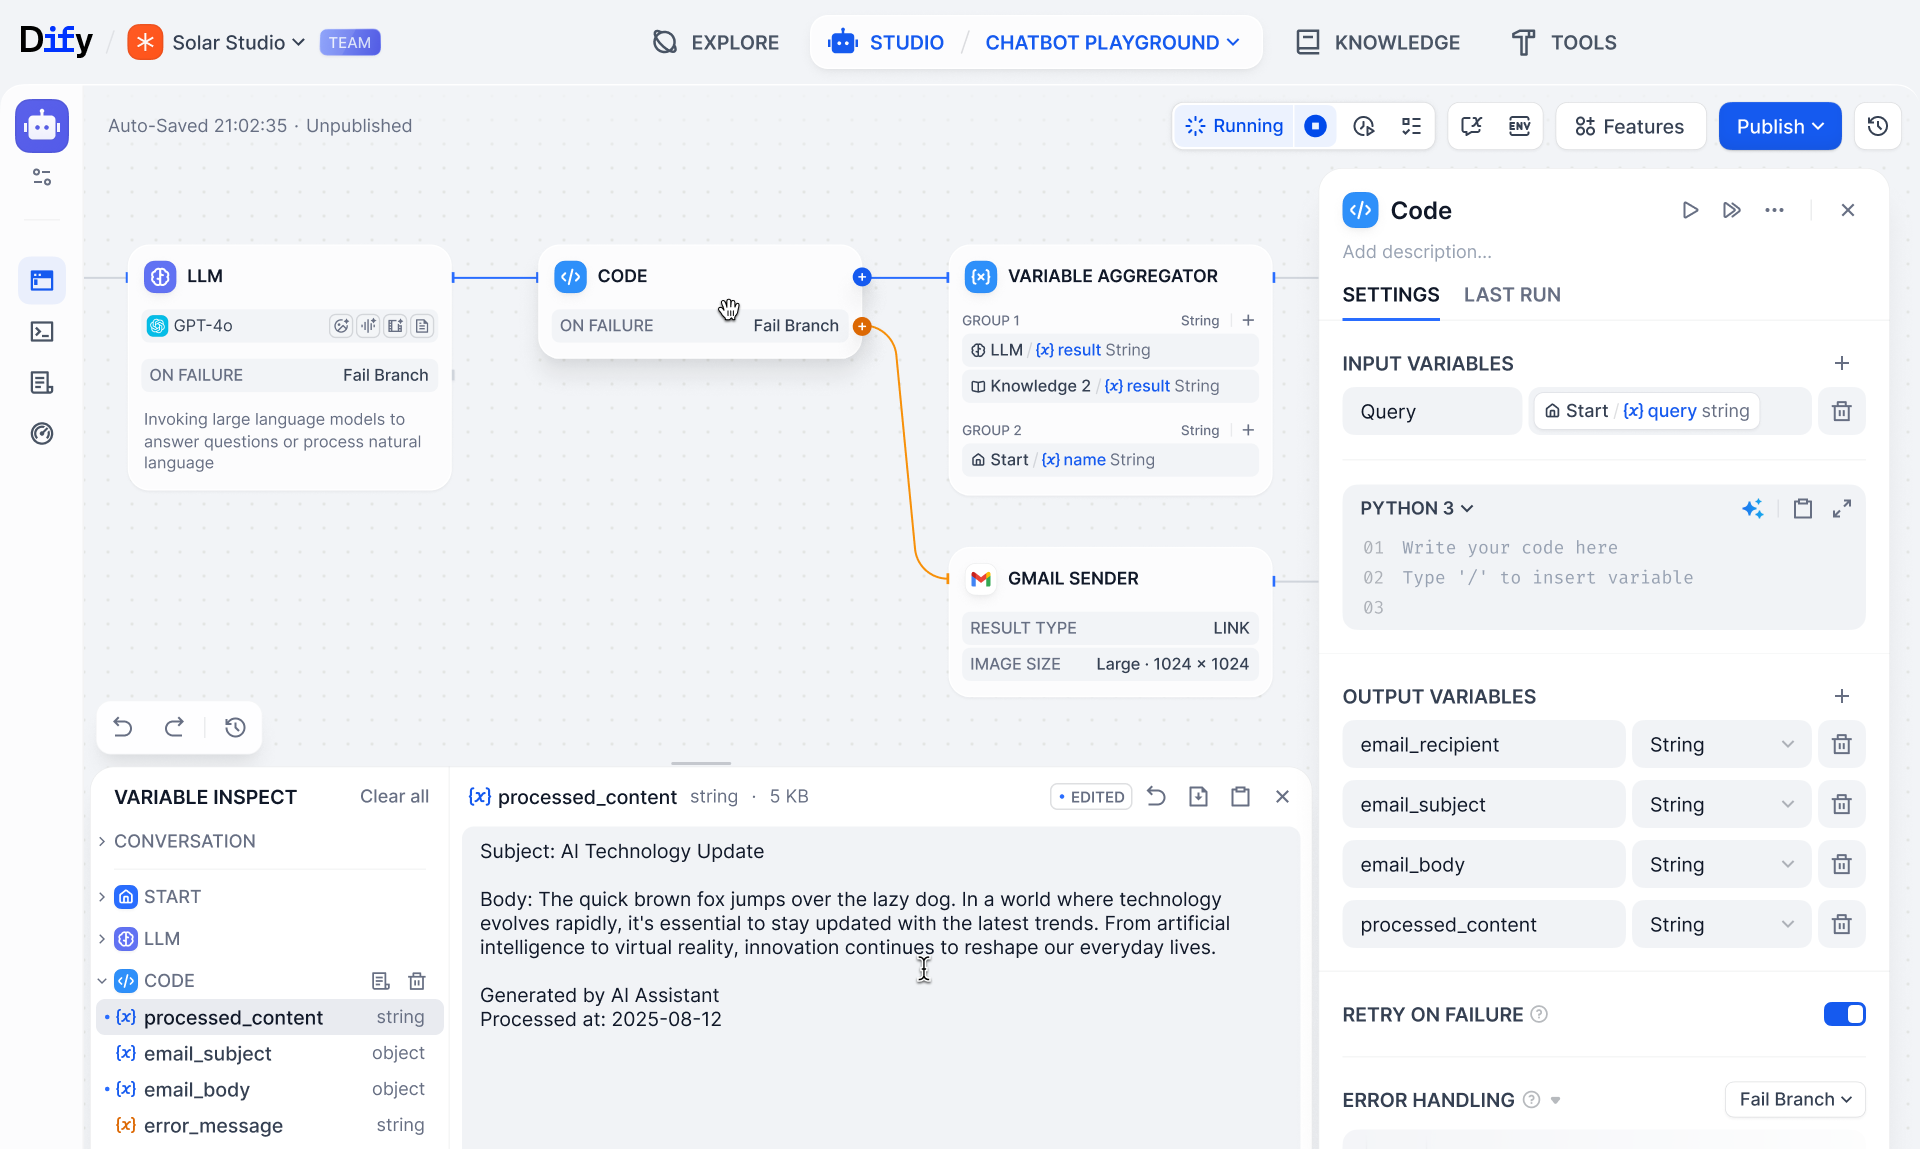The width and height of the screenshot is (1920, 1149).
Task: Open the Chatbot Playground app dropdown
Action: 1112,42
